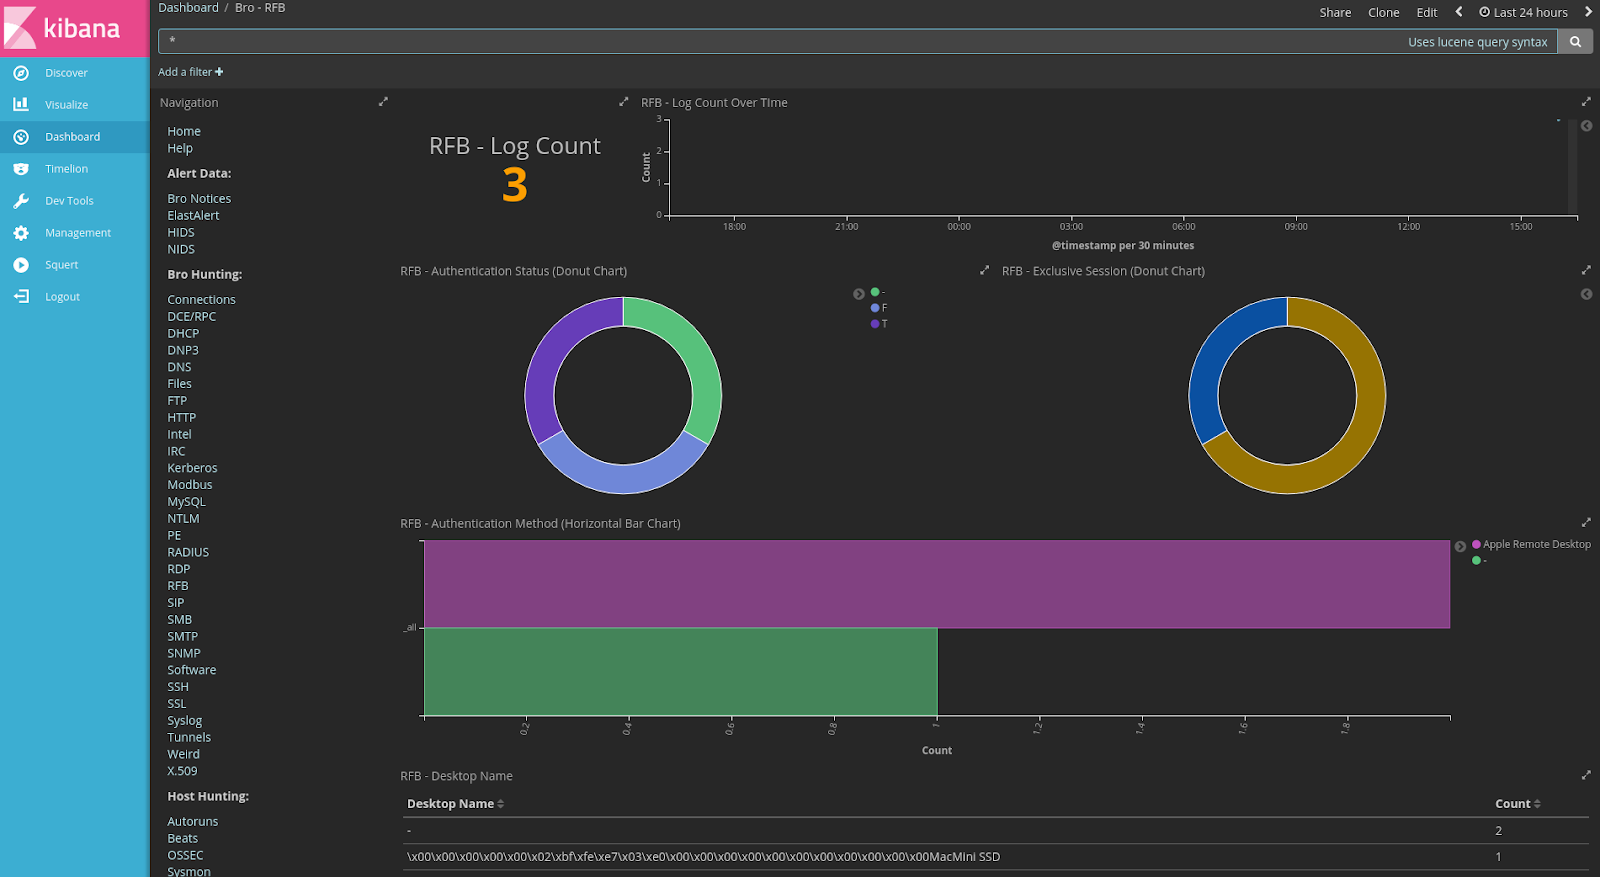The image size is (1600, 877).
Task: Expand the Authentication Method bar chart panel
Action: point(1585,523)
